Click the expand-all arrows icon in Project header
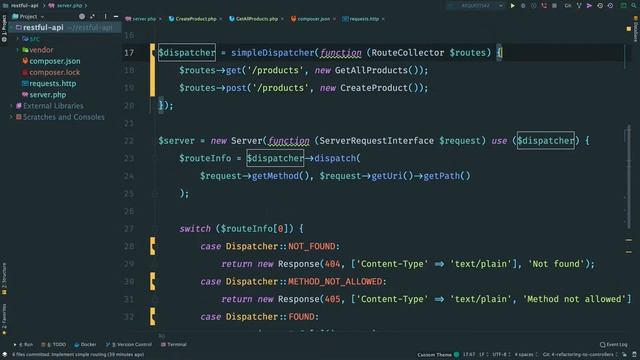Screen dimensions: 640x360 93,16
